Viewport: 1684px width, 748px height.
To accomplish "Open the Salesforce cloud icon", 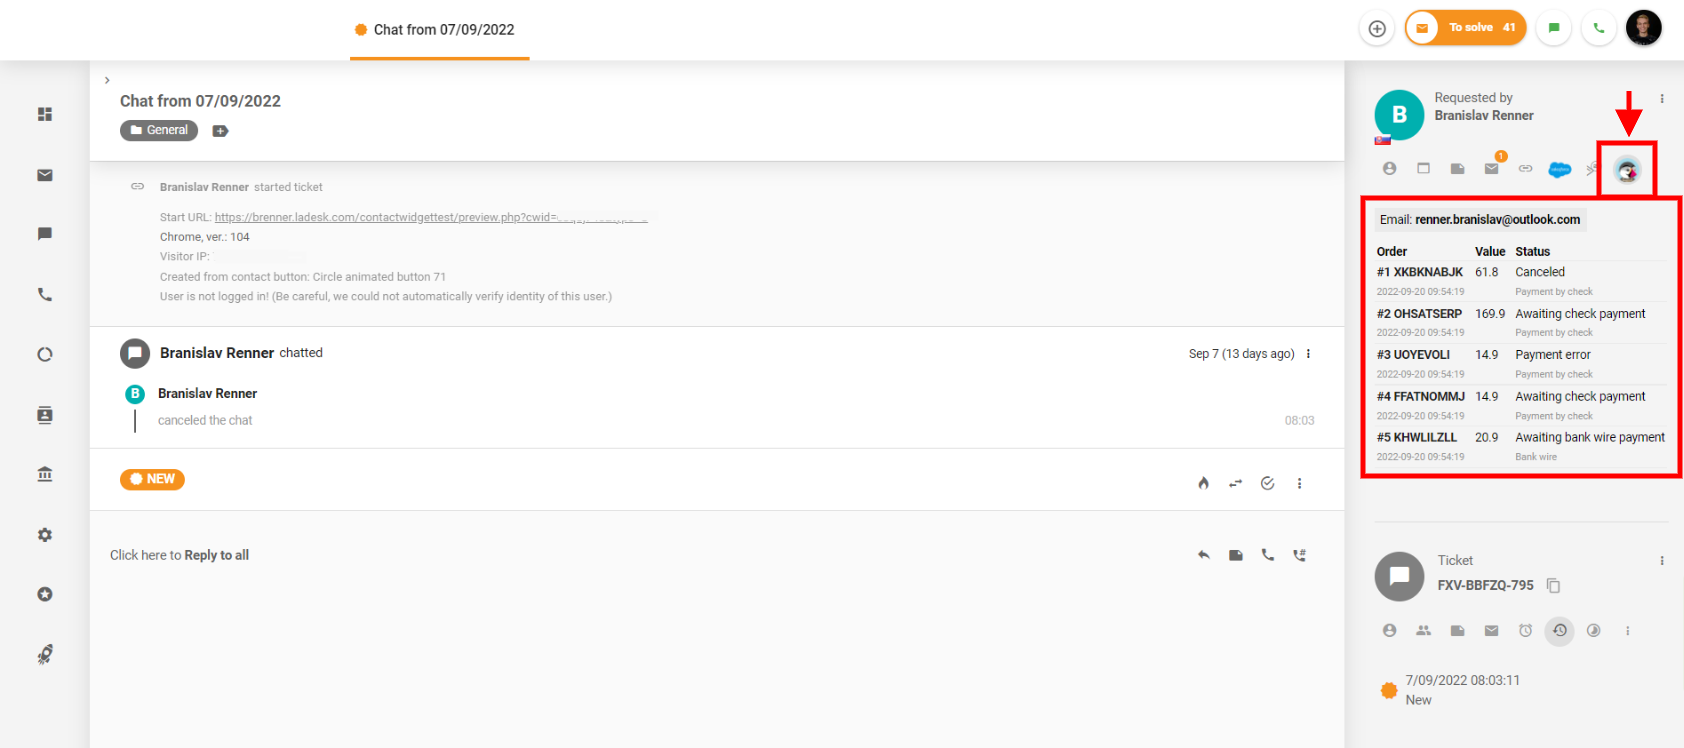I will coord(1559,169).
